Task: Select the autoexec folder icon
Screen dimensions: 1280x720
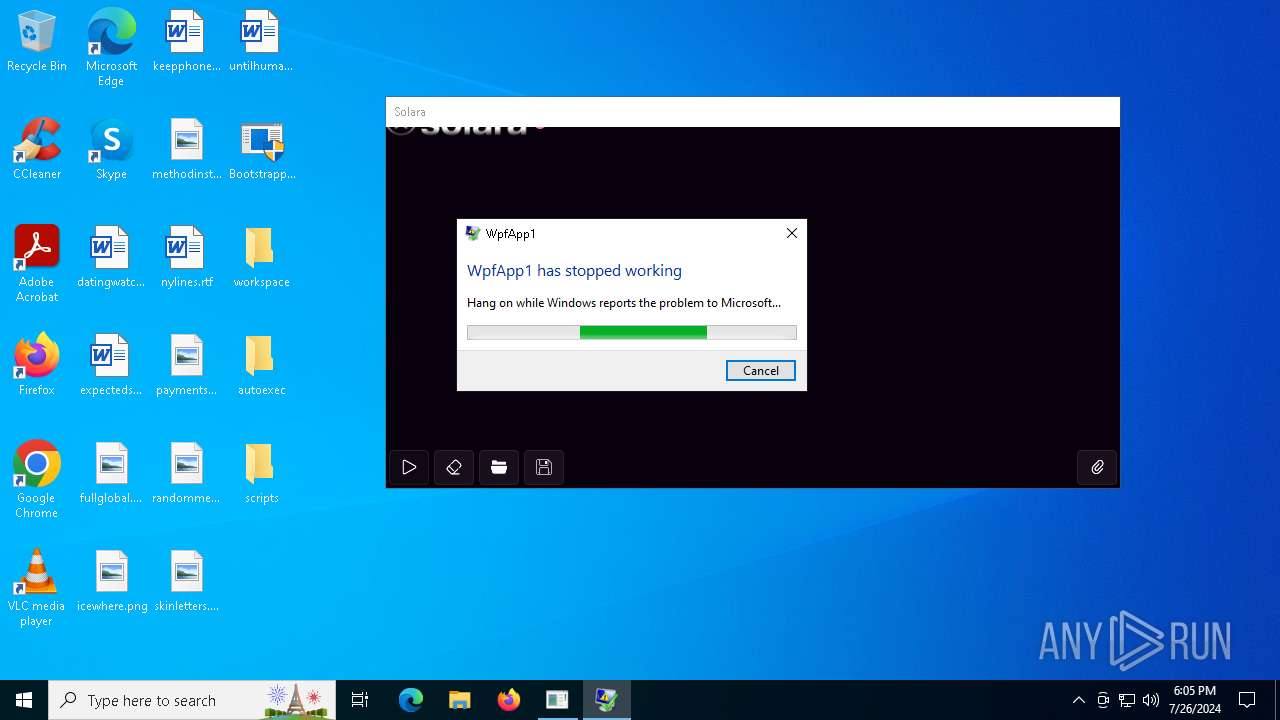Action: [261, 366]
